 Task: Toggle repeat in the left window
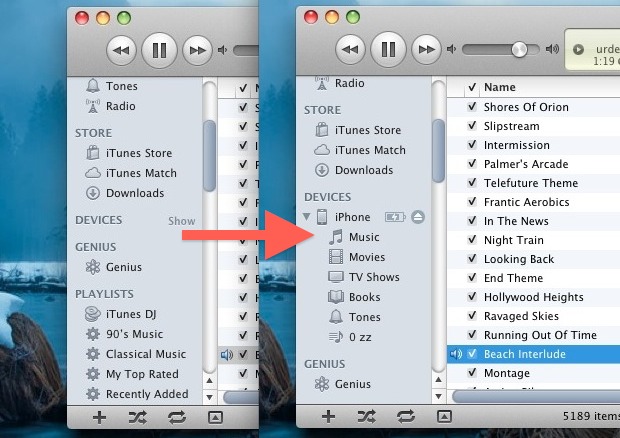177,417
